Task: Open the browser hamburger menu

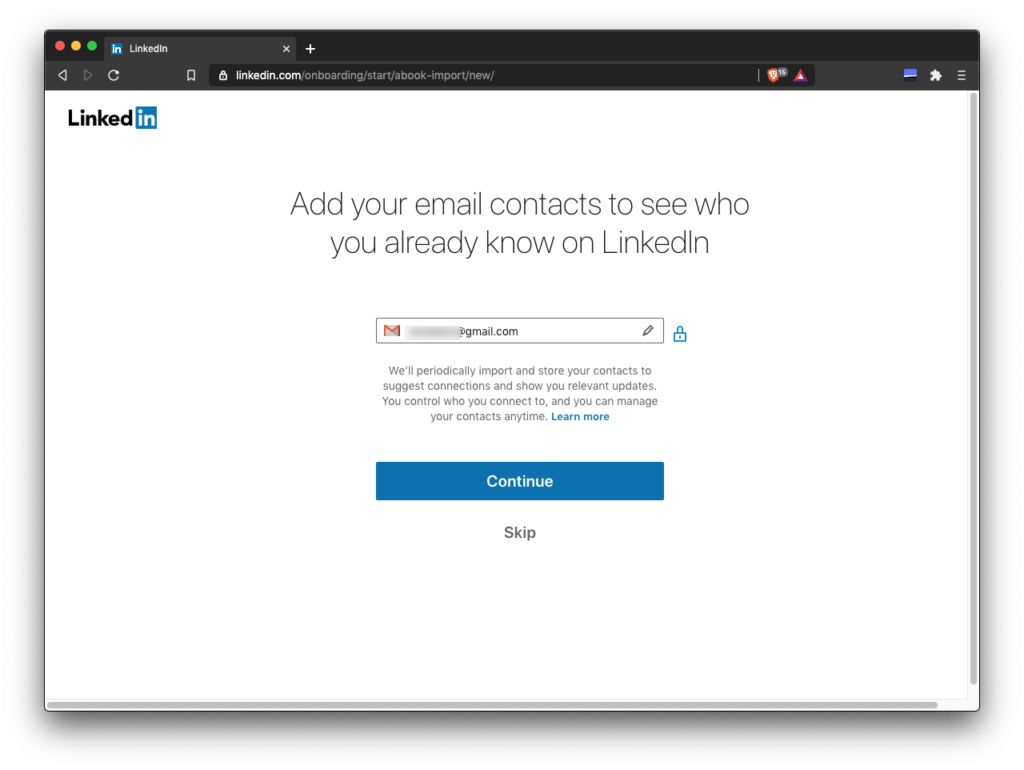Action: [962, 75]
